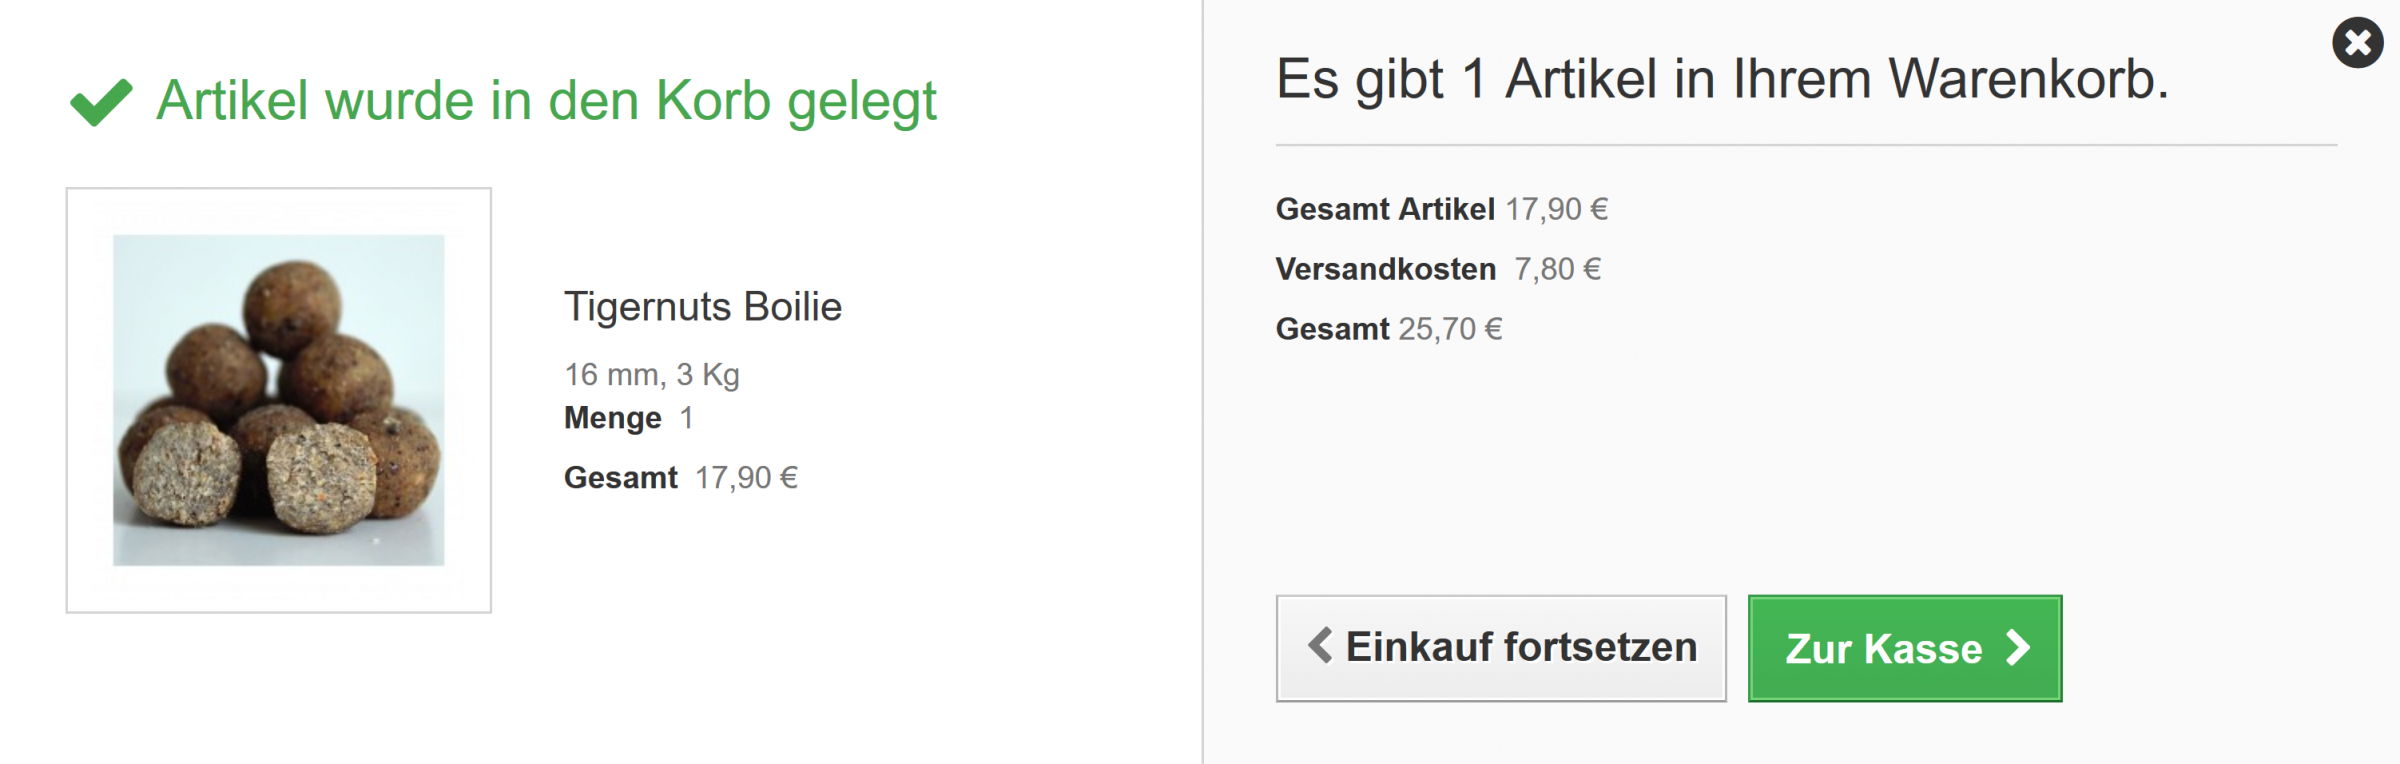The width and height of the screenshot is (2400, 764).
Task: Click the green checkmark icon
Action: point(101,102)
